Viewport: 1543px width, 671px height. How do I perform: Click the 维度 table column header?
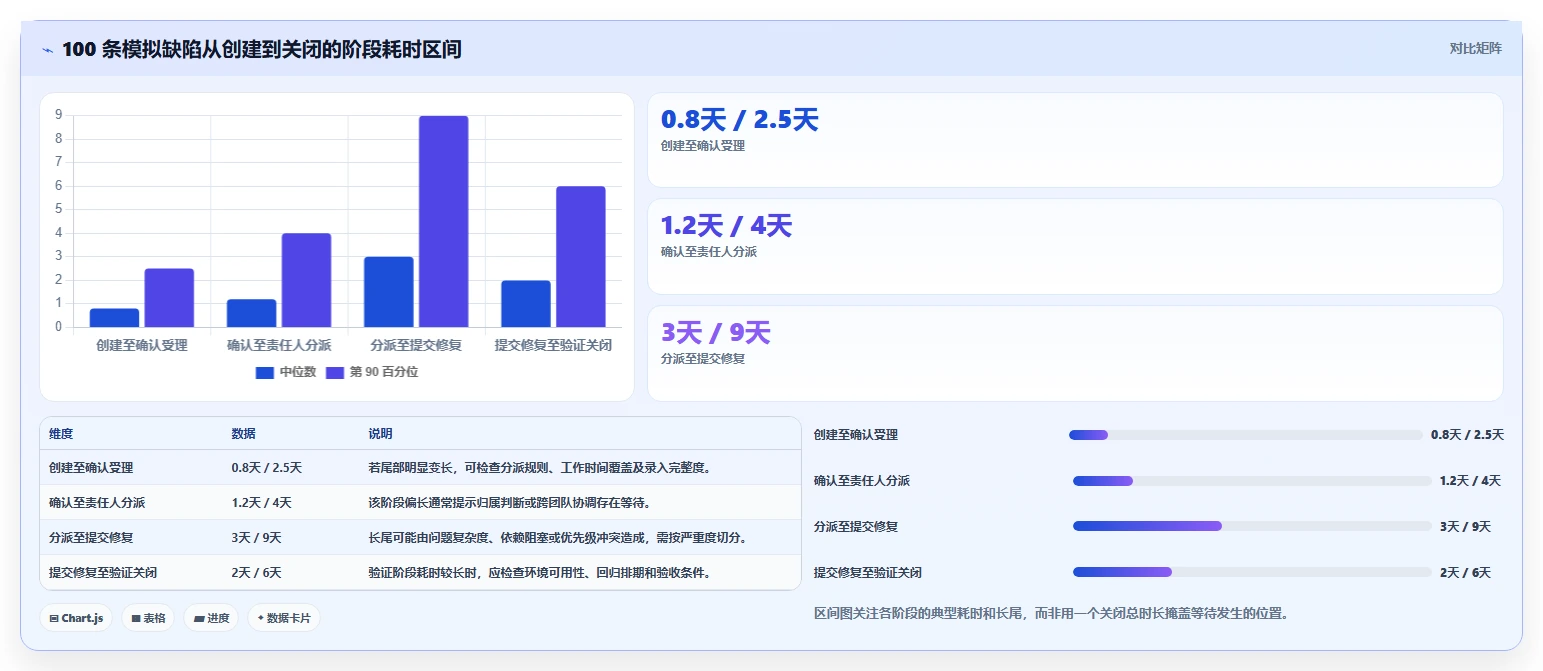[x=61, y=434]
